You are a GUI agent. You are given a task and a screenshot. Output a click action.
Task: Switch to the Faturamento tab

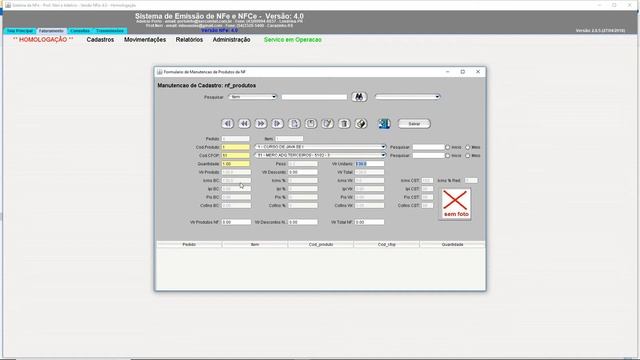tap(51, 31)
